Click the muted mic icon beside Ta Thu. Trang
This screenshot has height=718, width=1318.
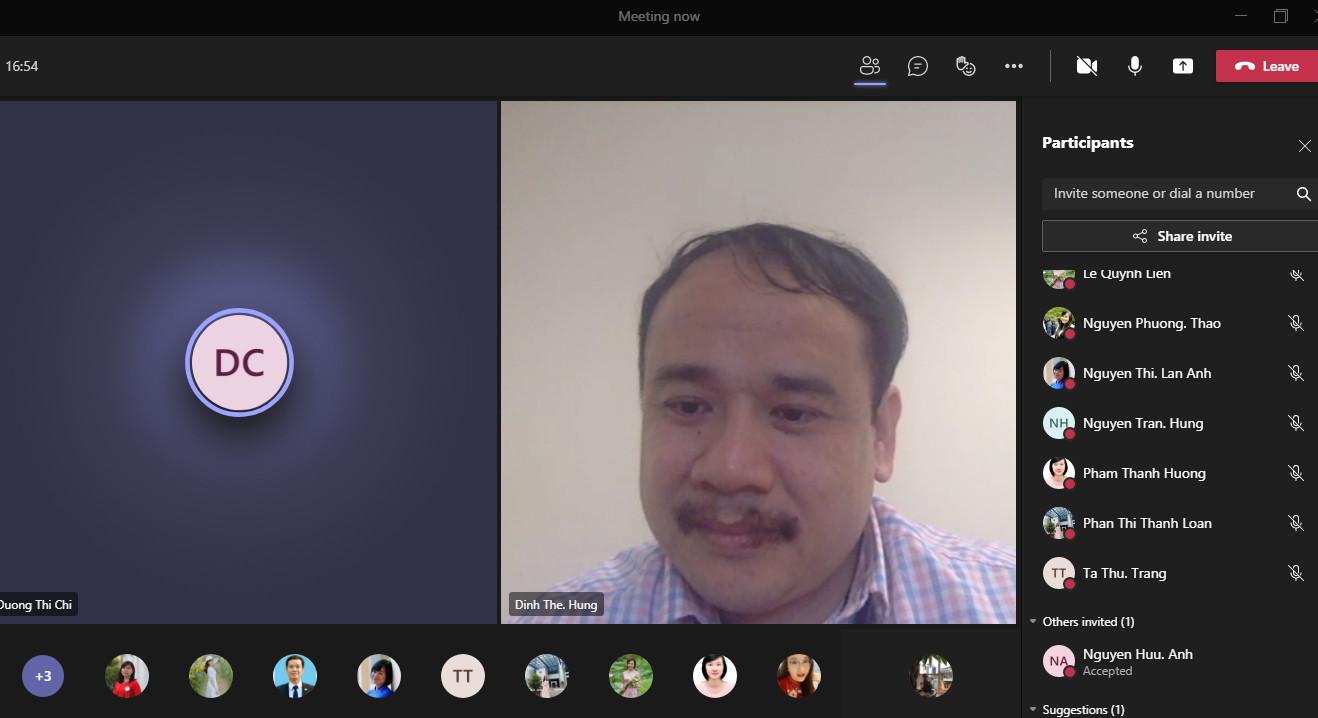pos(1296,573)
